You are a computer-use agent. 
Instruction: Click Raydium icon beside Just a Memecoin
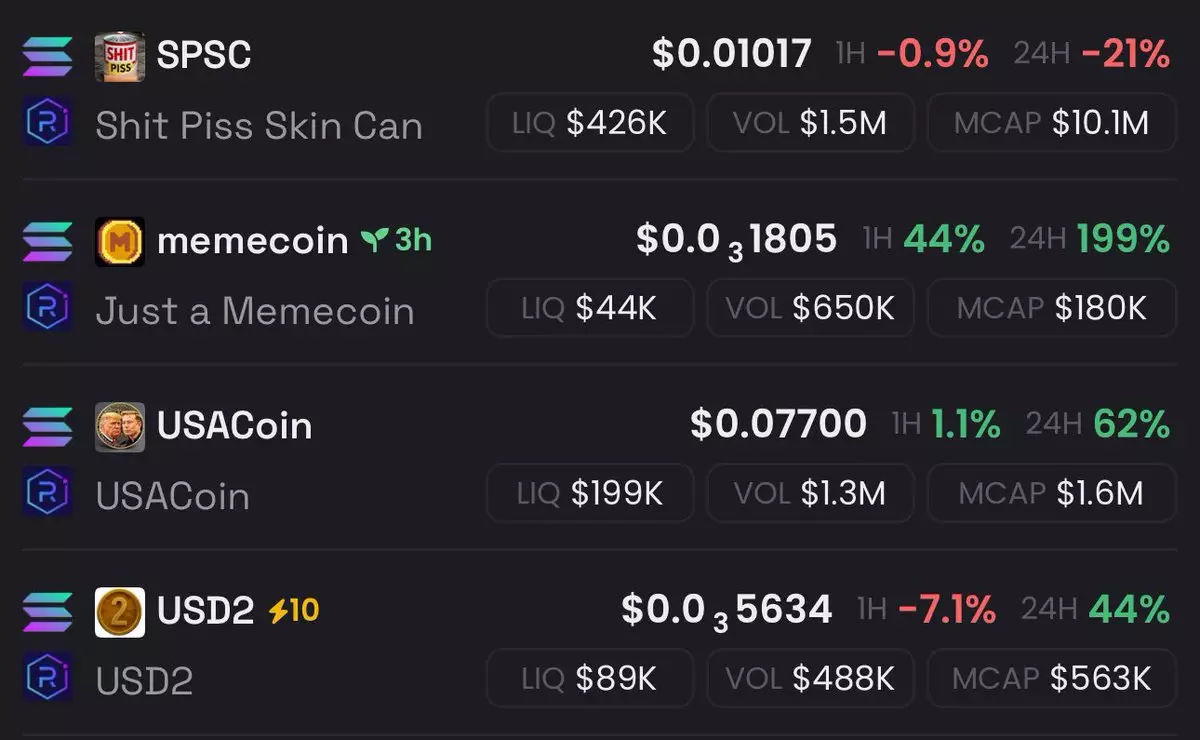click(x=47, y=310)
